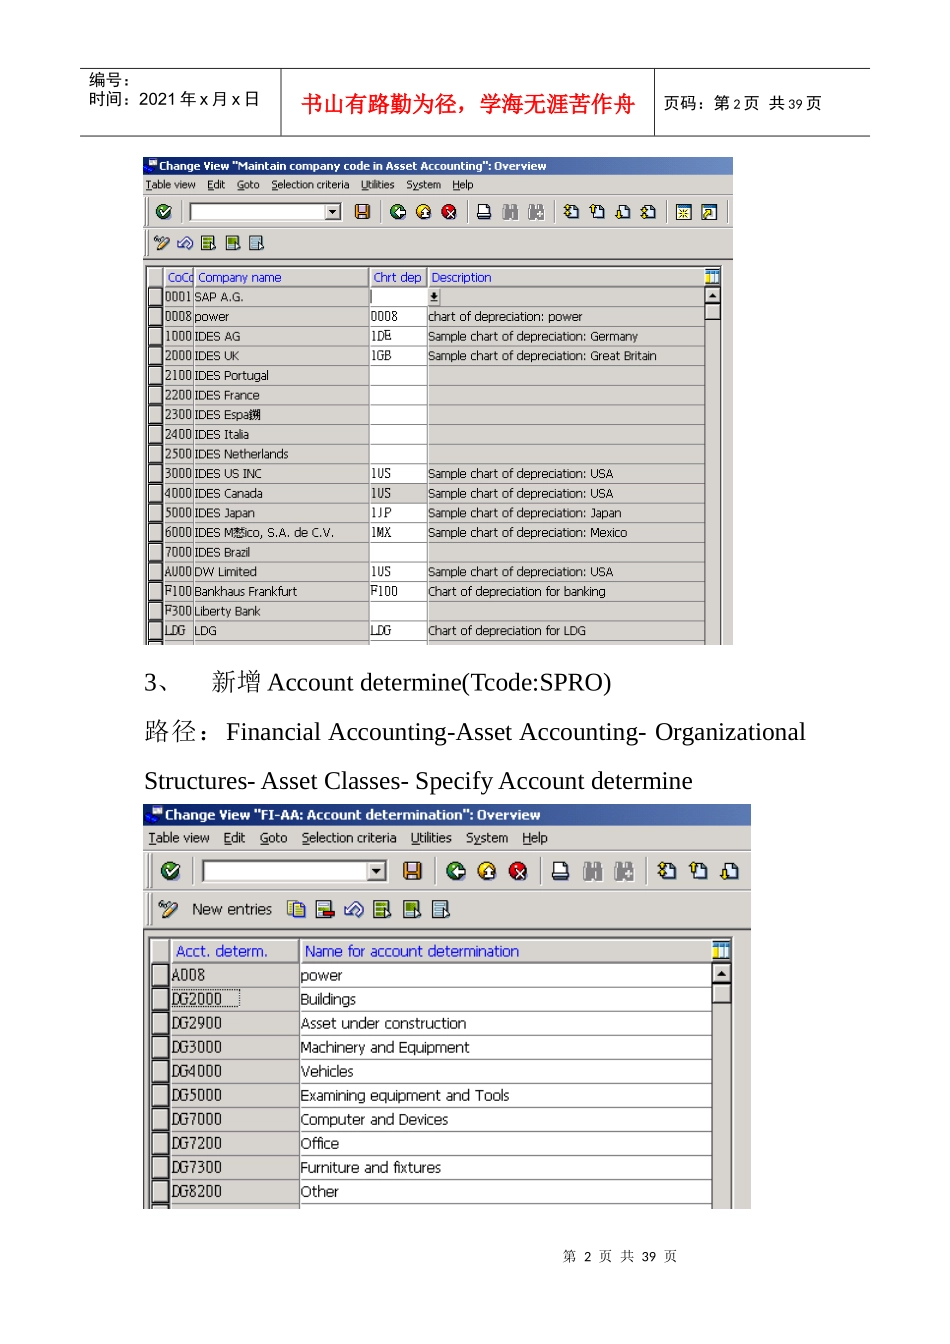Viewport: 950px width, 1344px height.
Task: Click Copy As icon next to New entries
Action: [296, 909]
